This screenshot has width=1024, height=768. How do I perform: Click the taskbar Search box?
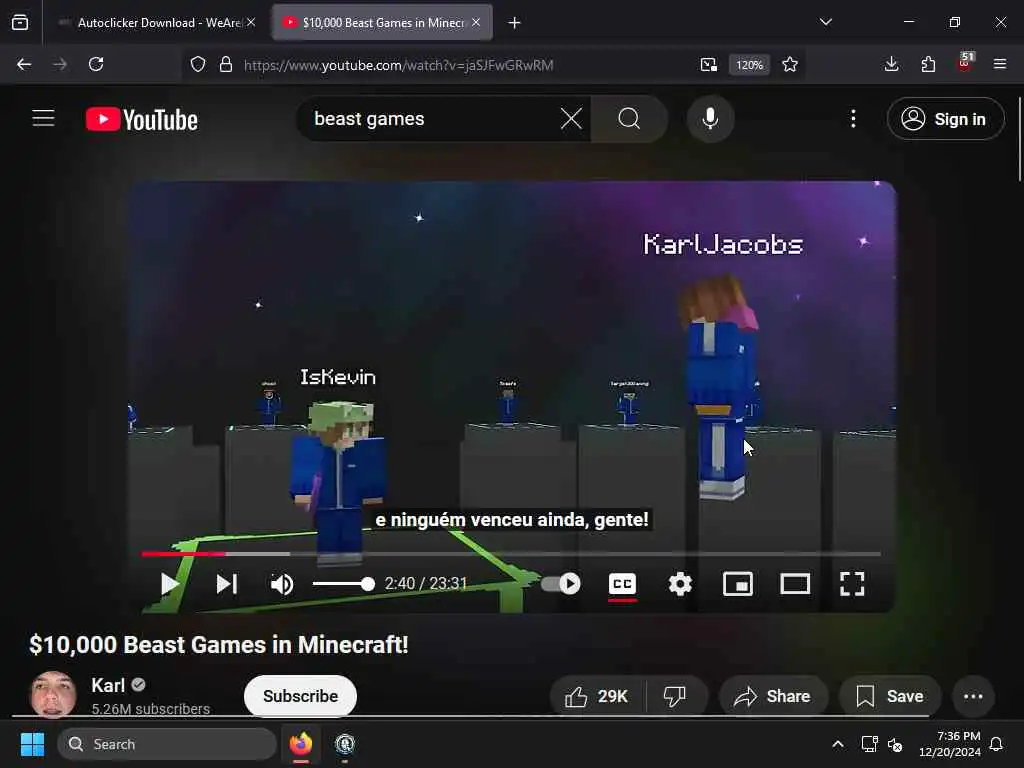167,744
